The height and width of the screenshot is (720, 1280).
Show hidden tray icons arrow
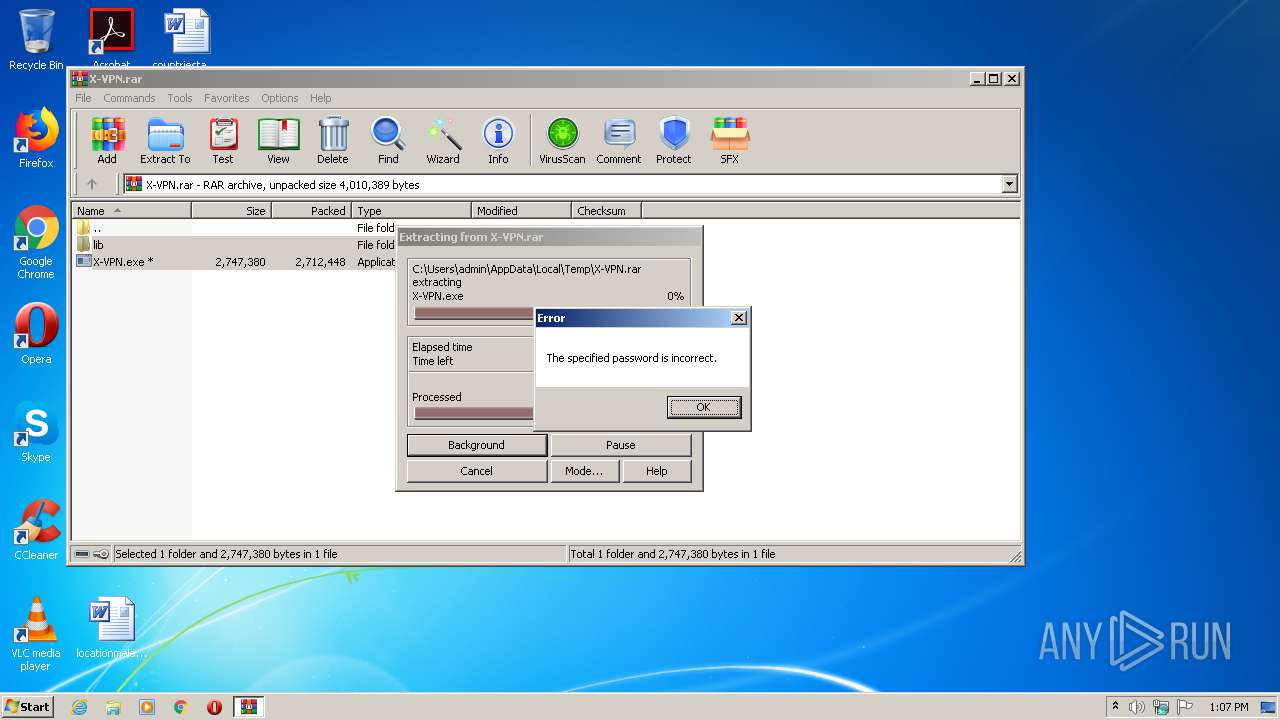tap(1115, 707)
